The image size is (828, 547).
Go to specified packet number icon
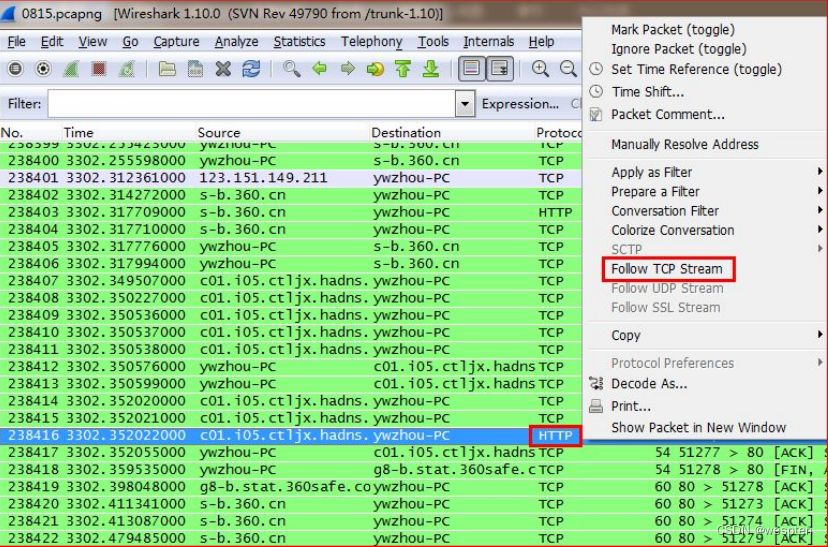(375, 69)
